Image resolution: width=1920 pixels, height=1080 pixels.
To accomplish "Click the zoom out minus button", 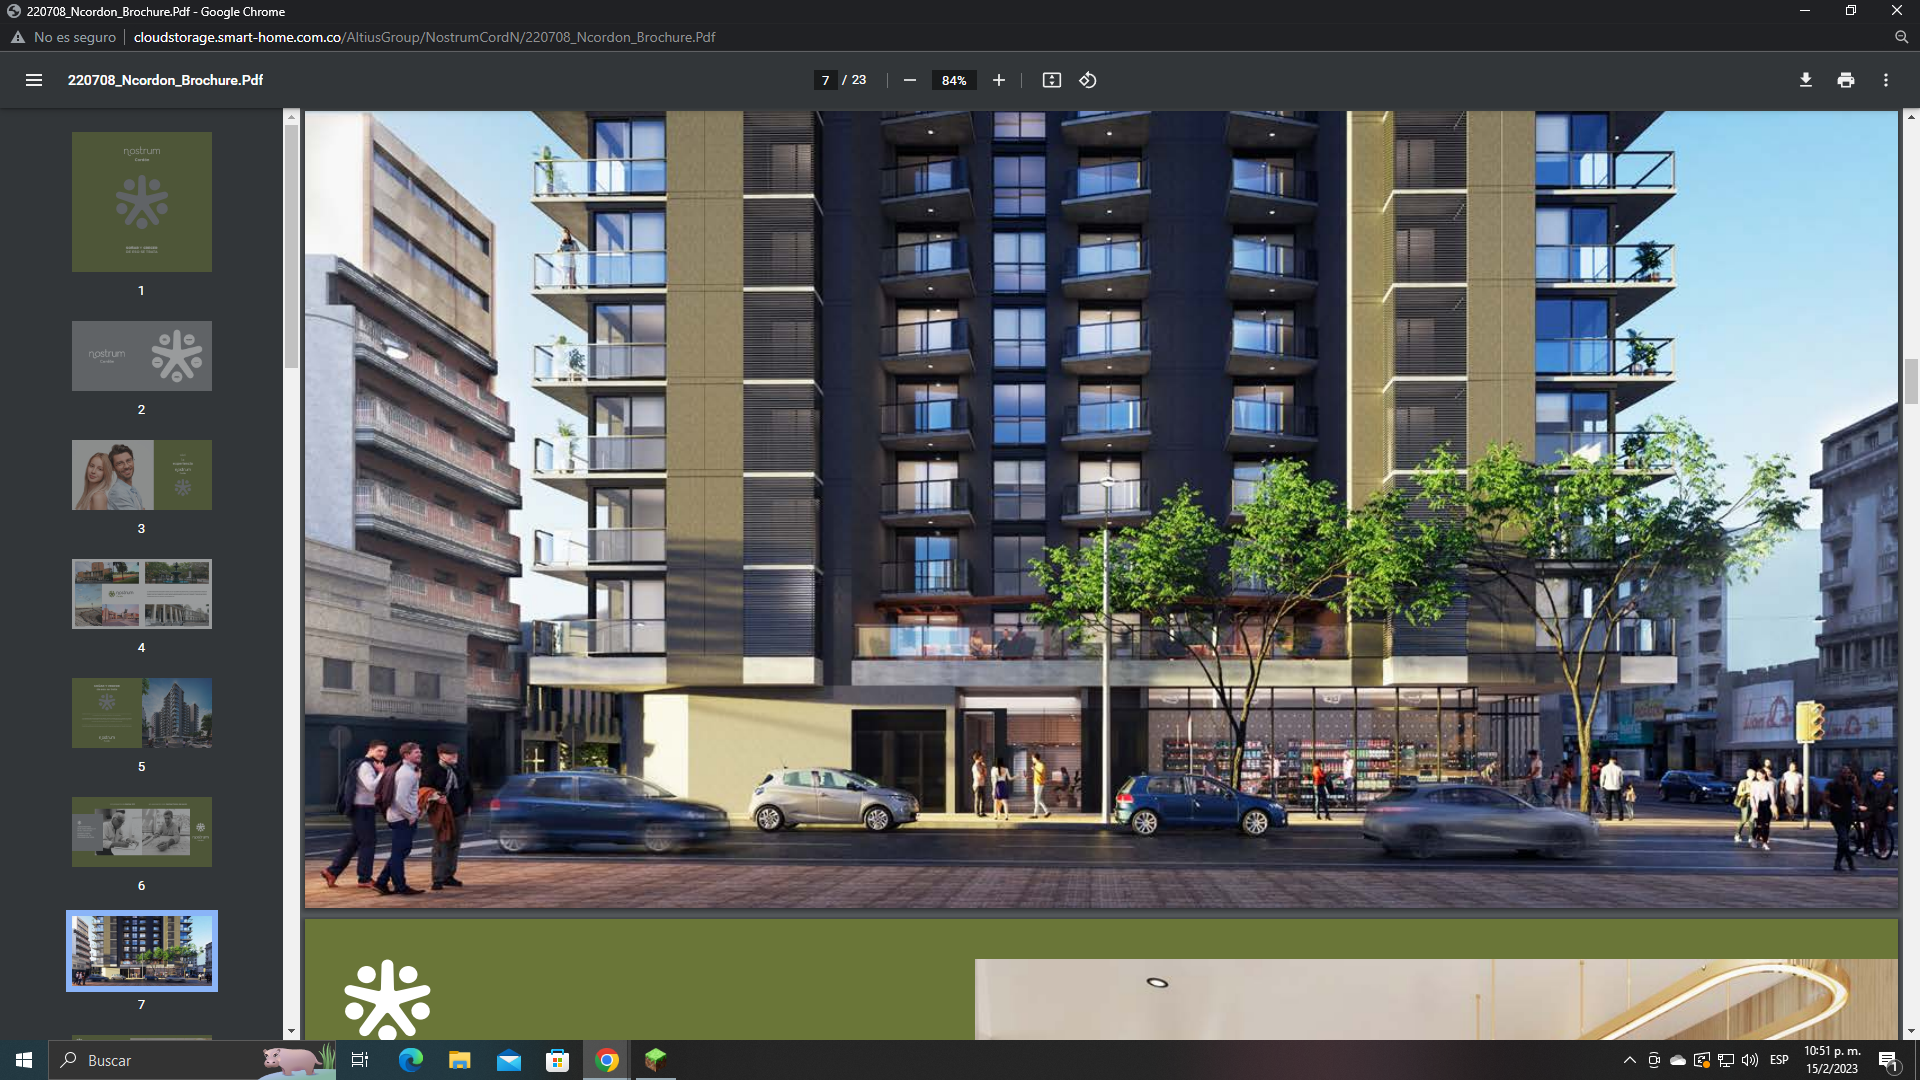I will [910, 80].
